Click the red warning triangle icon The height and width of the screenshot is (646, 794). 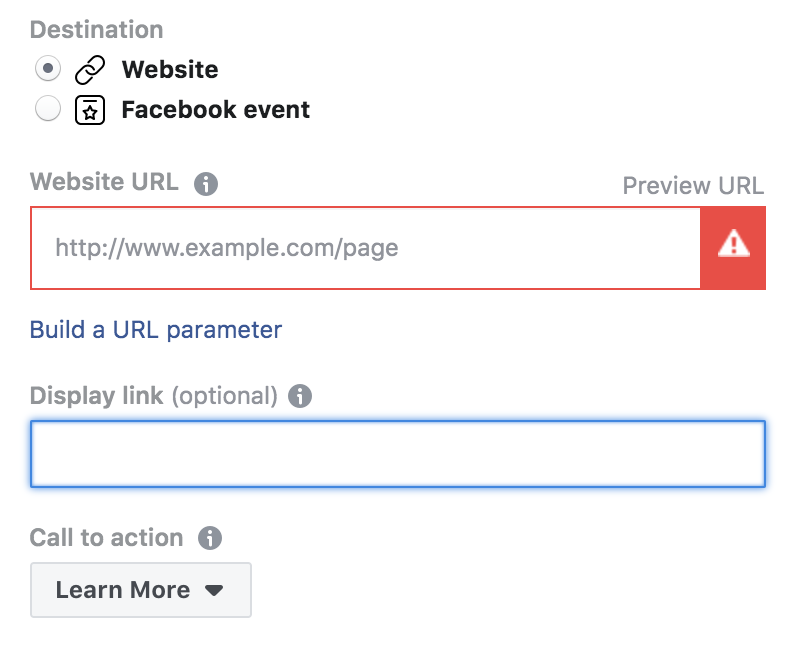tap(733, 244)
